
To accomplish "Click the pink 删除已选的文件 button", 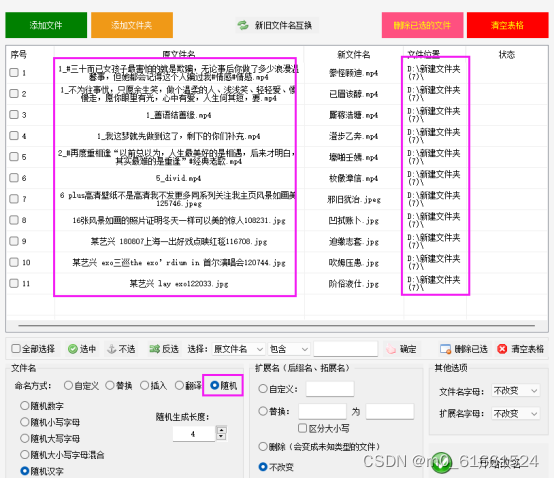I will [x=422, y=25].
